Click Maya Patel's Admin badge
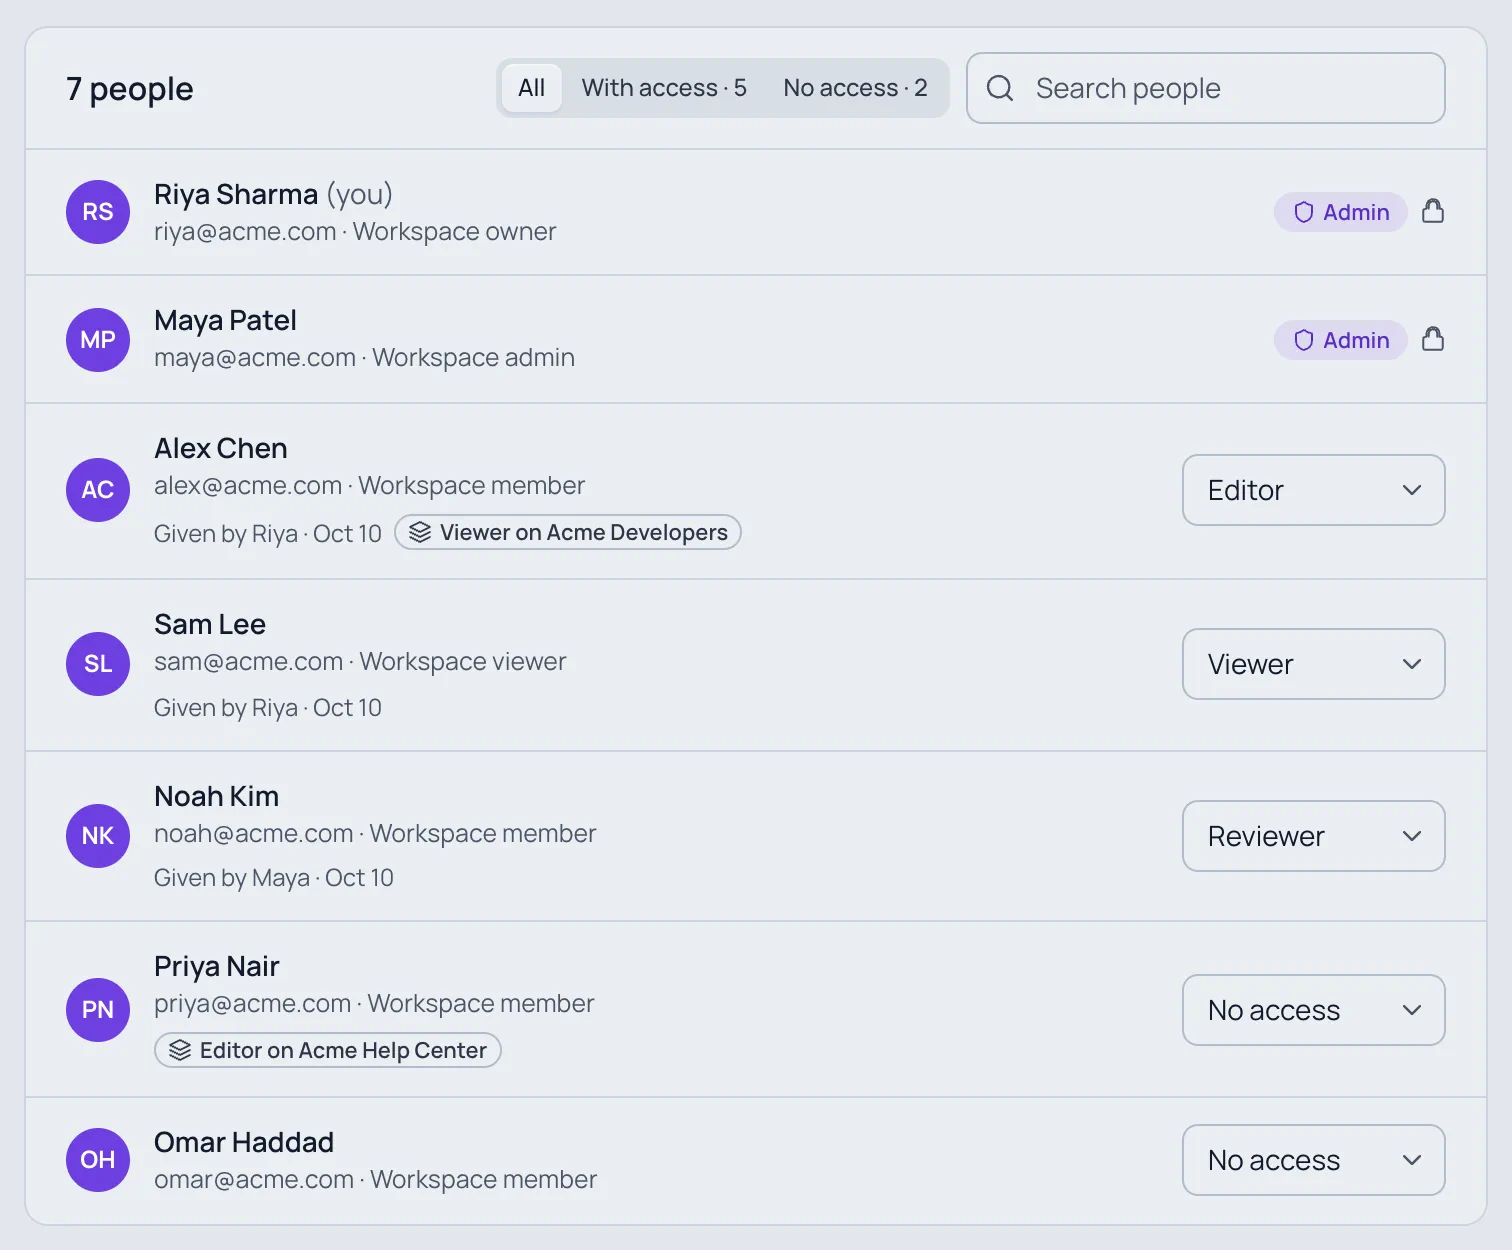Image resolution: width=1512 pixels, height=1250 pixels. pos(1340,340)
